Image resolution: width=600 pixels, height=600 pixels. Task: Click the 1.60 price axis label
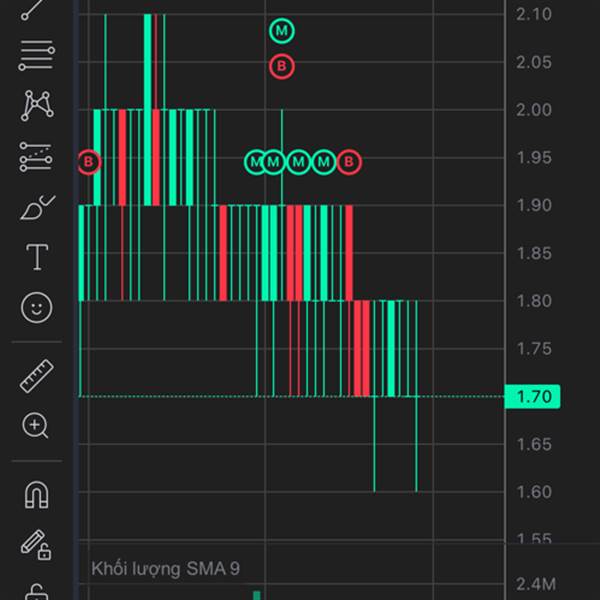pyautogui.click(x=534, y=492)
